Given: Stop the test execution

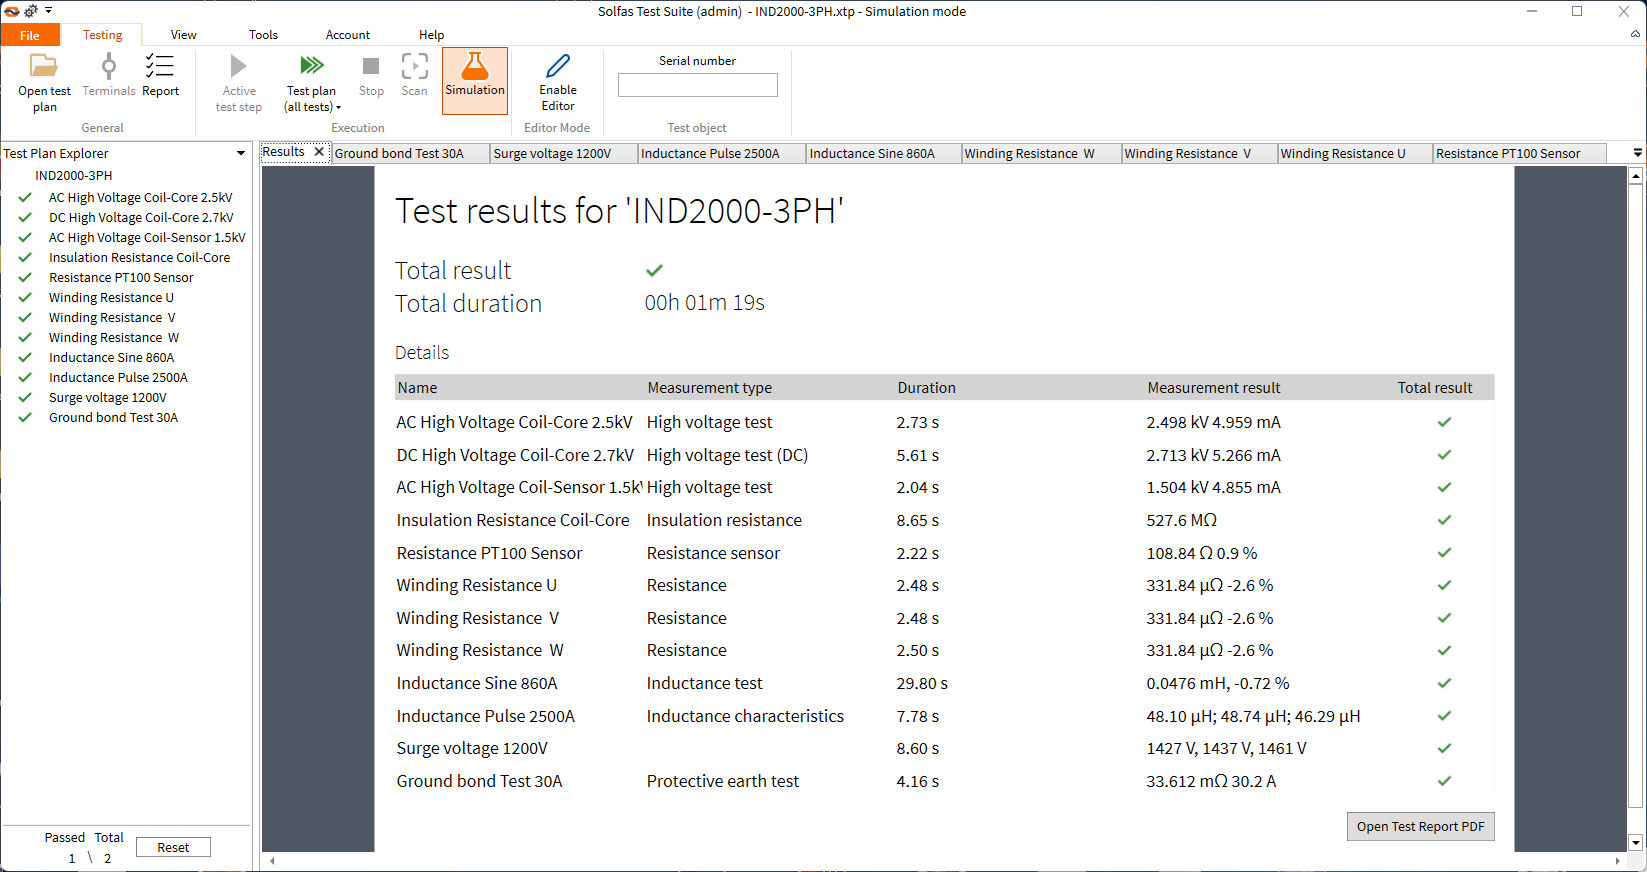Looking at the screenshot, I should tap(371, 76).
